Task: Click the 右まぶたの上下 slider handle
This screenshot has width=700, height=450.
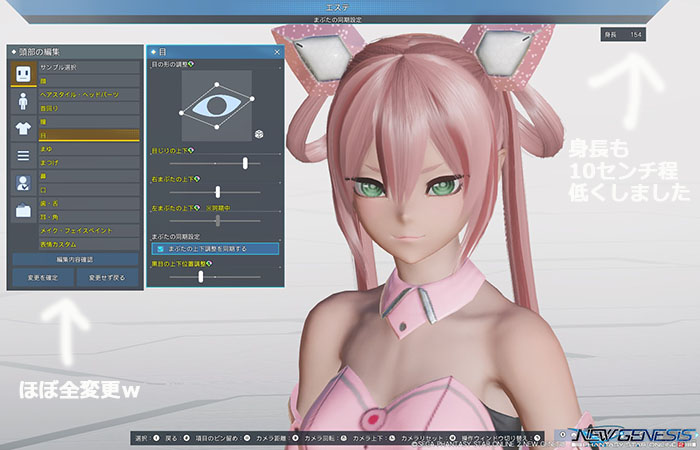Action: (x=217, y=192)
